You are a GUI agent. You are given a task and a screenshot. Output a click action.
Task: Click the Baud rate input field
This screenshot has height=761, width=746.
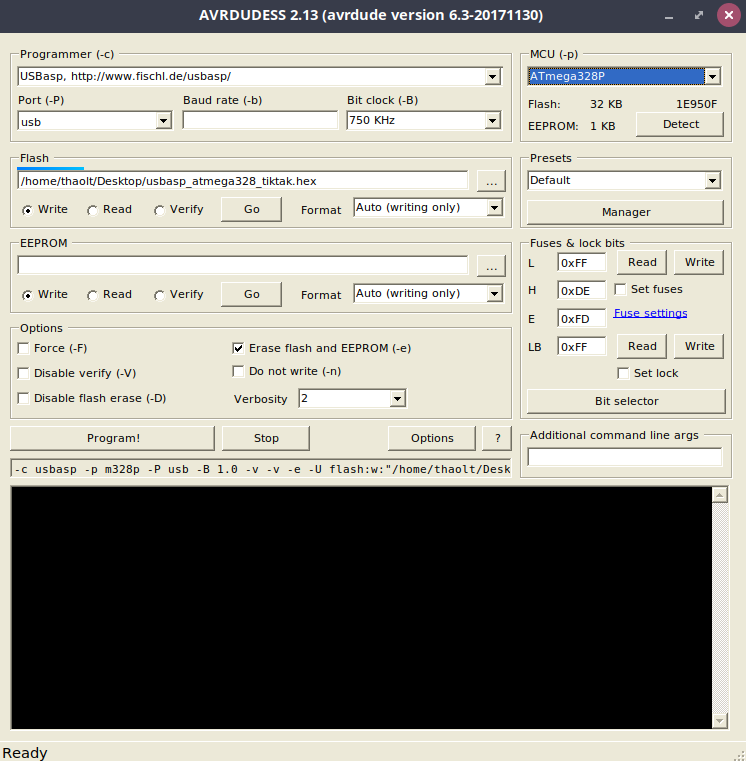[x=260, y=120]
